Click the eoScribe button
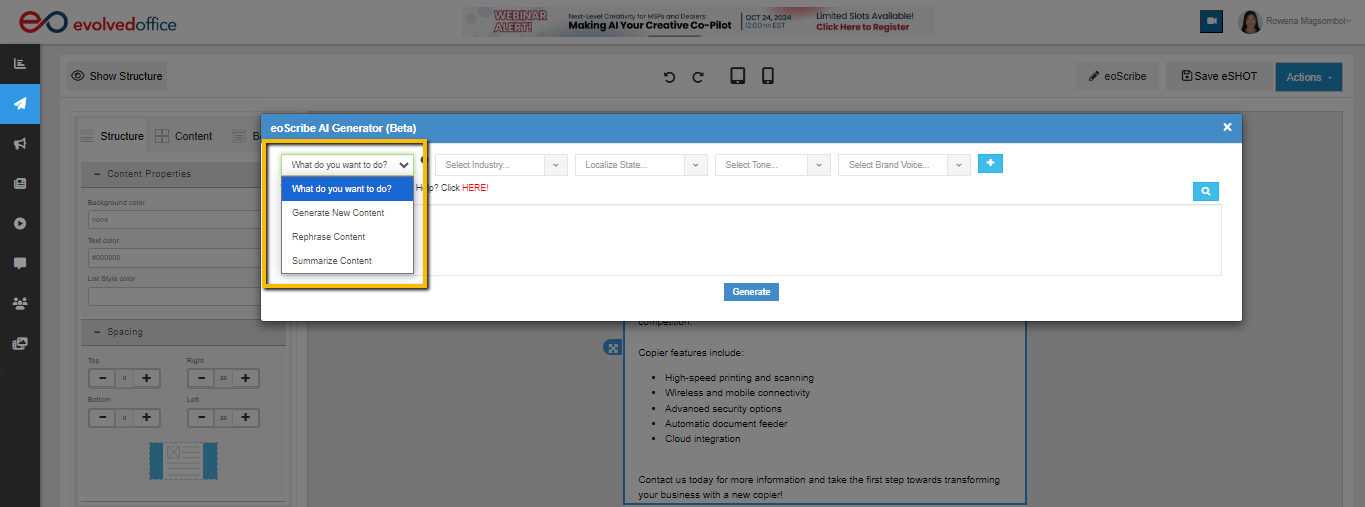 1118,76
